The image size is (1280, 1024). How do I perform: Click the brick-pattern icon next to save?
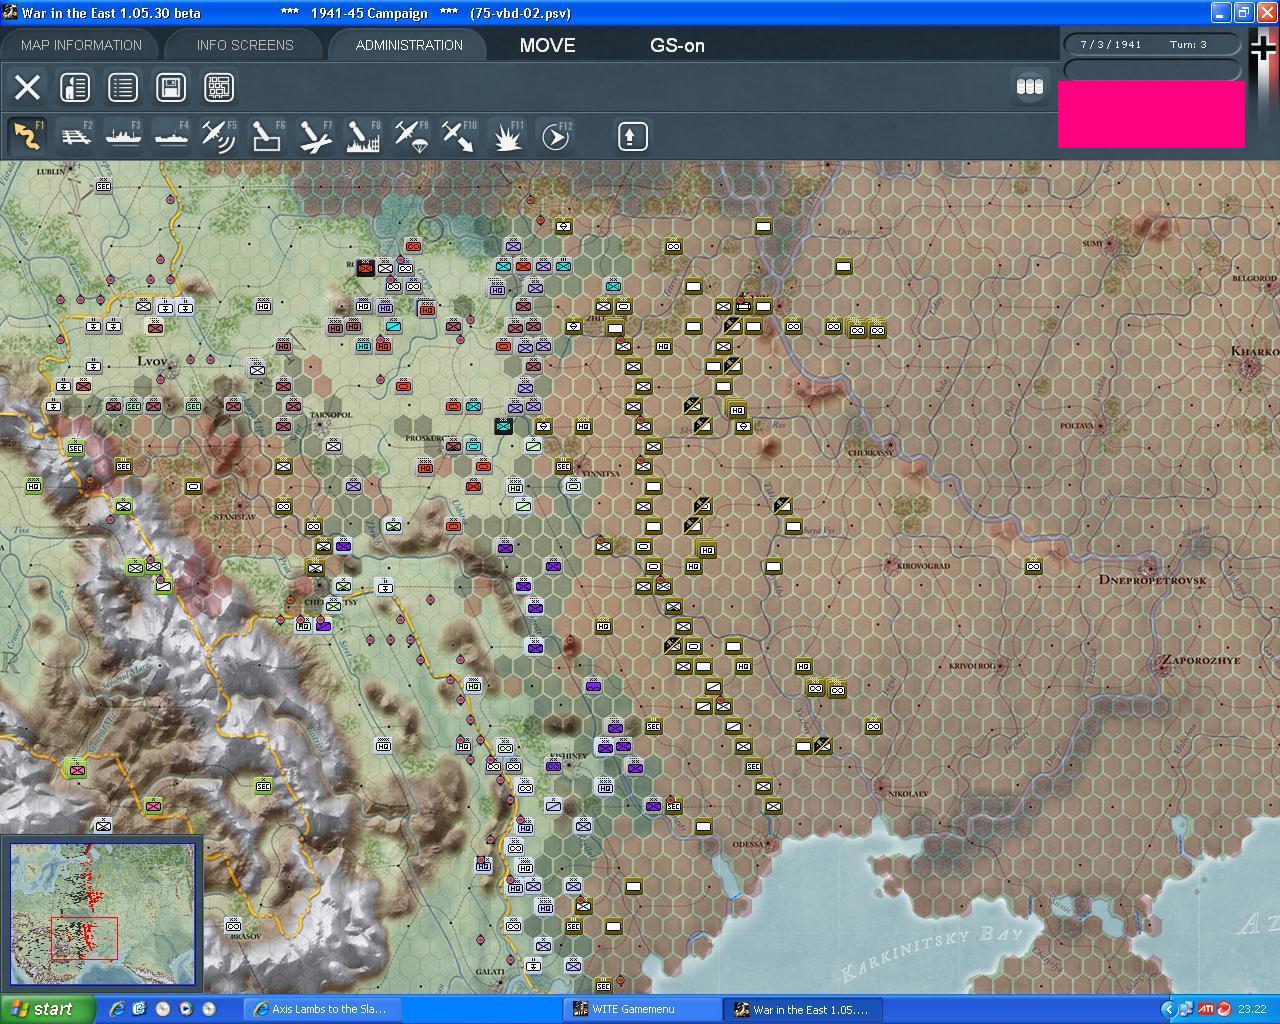(219, 87)
